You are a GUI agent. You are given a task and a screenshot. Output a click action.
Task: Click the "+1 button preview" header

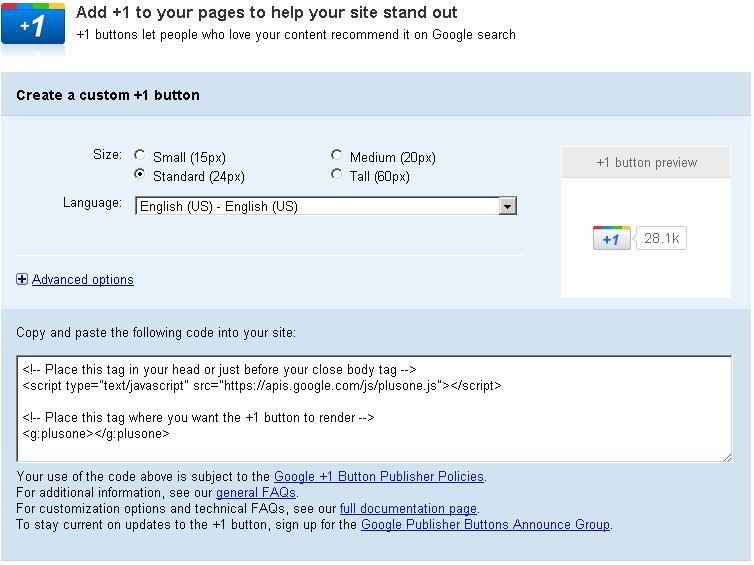(646, 163)
